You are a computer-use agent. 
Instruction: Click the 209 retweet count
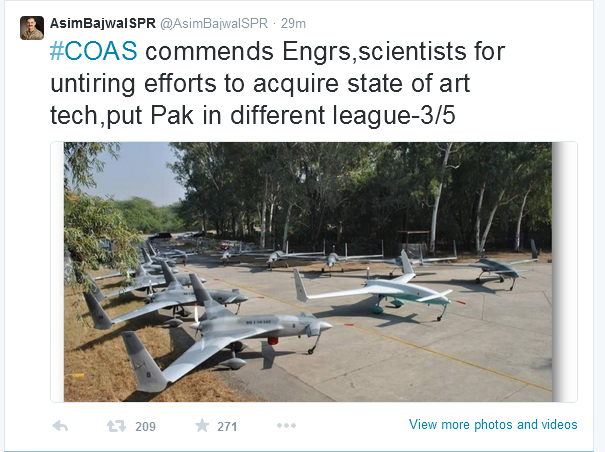145,427
